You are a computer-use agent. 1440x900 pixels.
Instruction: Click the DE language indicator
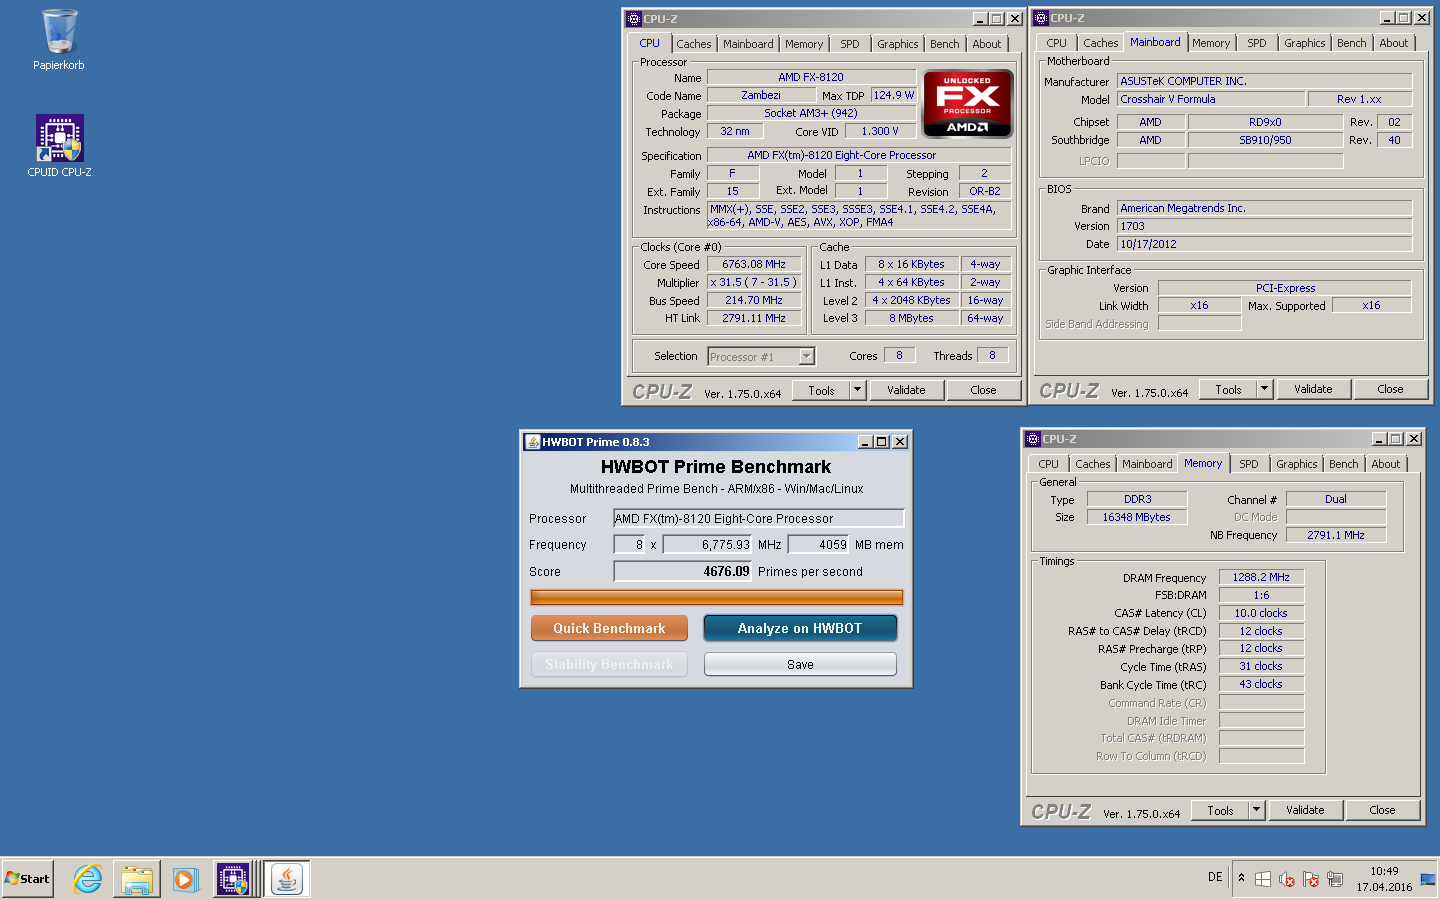(x=1215, y=877)
